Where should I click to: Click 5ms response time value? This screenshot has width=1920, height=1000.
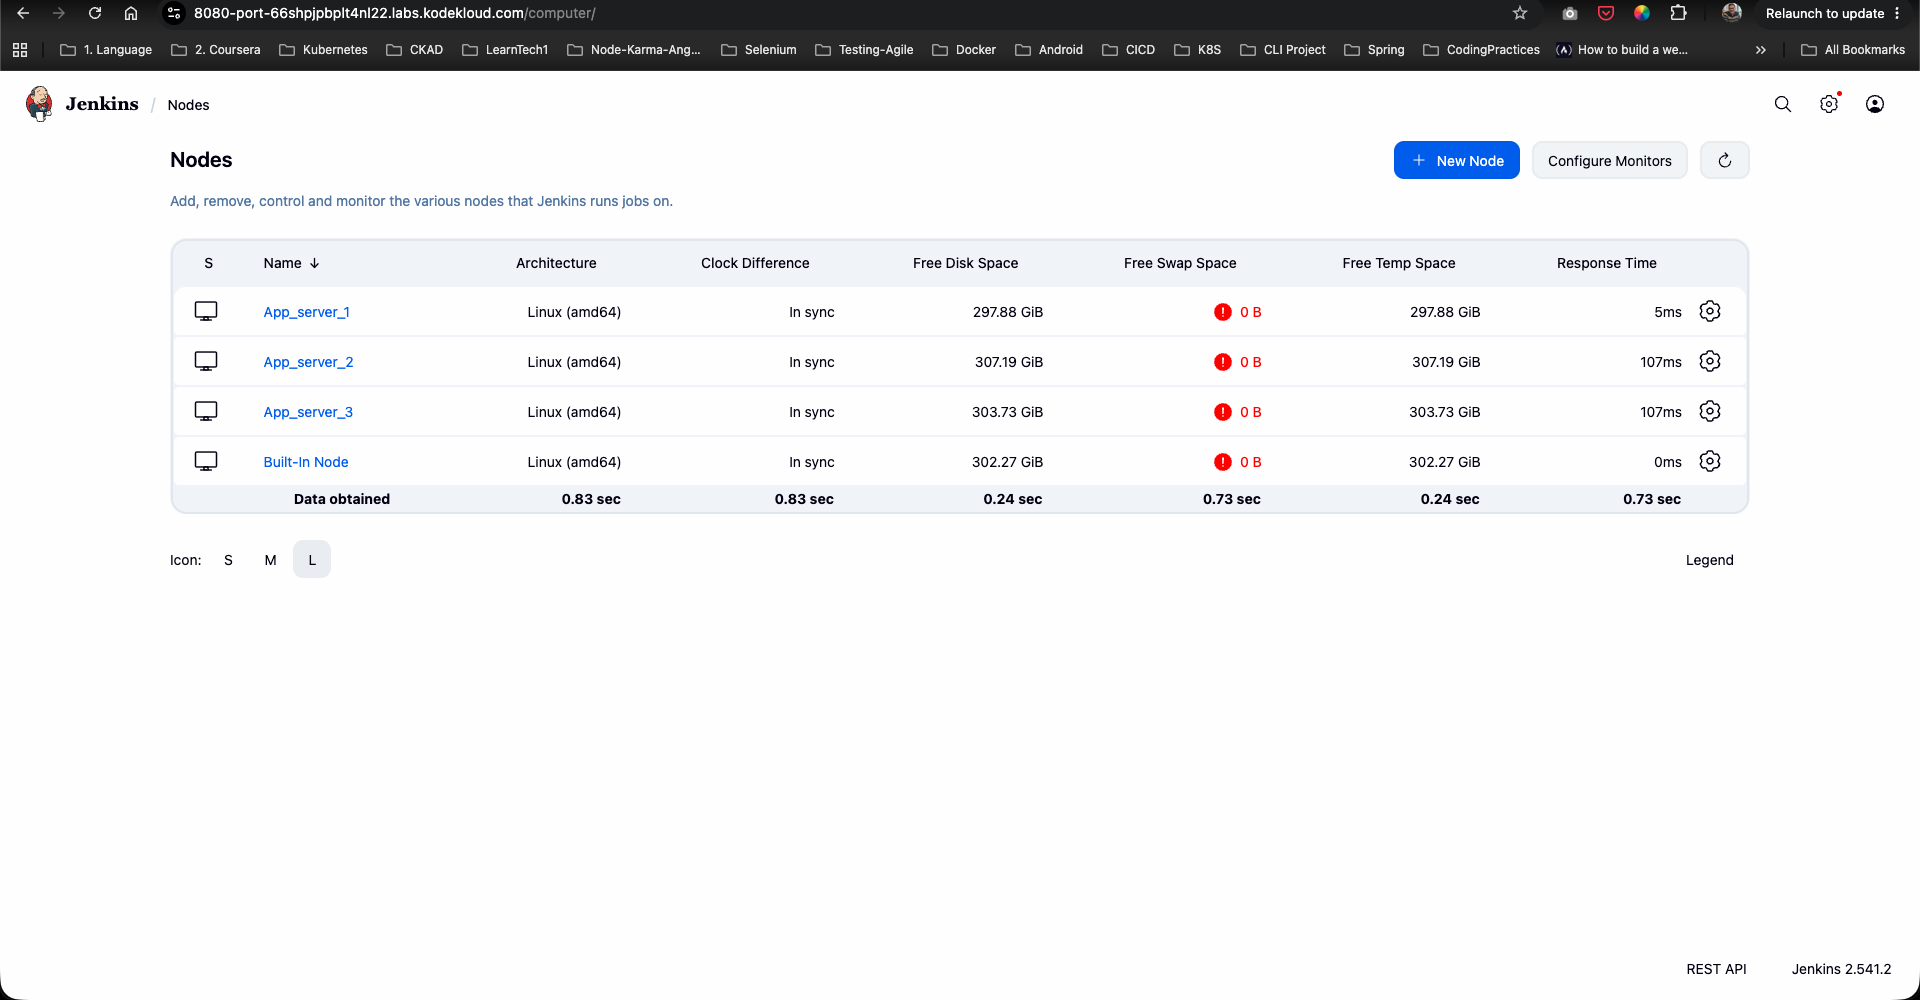(x=1667, y=312)
